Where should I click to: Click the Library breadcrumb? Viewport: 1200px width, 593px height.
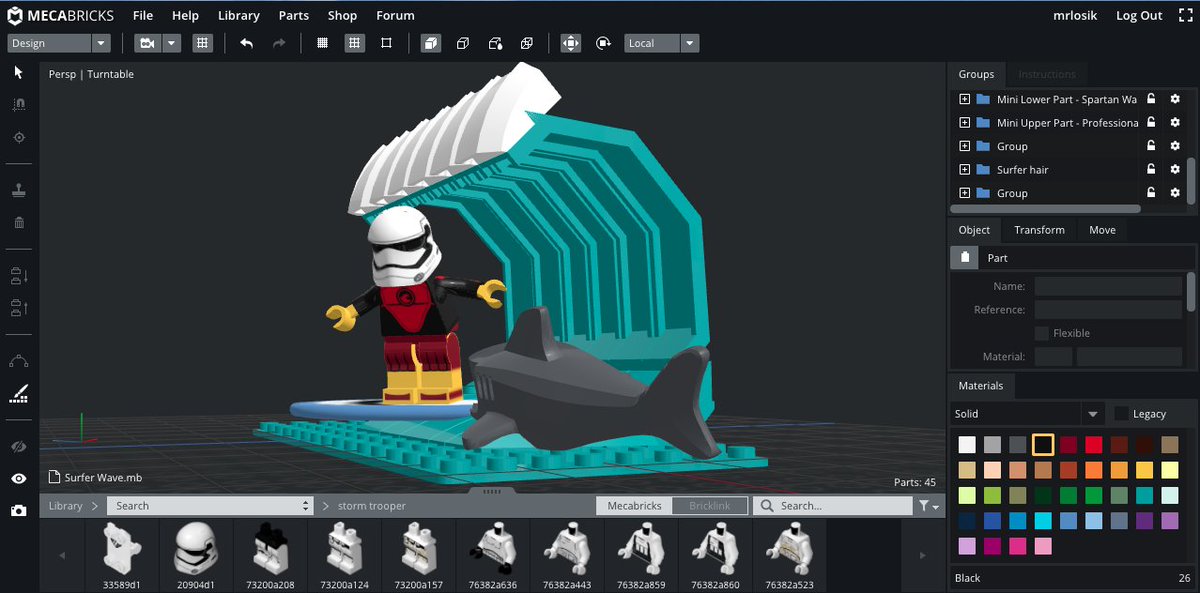[x=65, y=506]
